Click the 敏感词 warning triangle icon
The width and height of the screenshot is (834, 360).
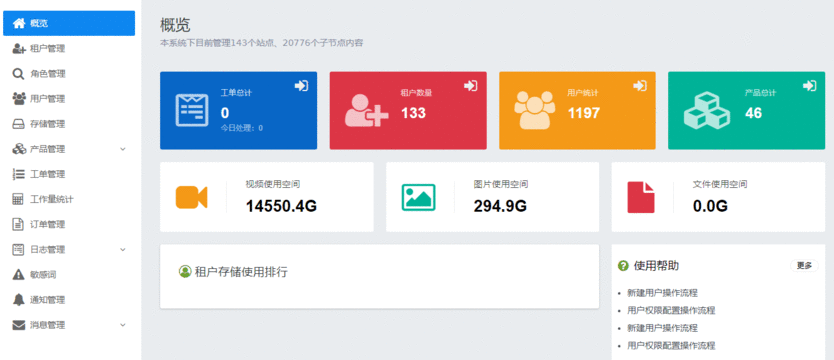pyautogui.click(x=19, y=274)
